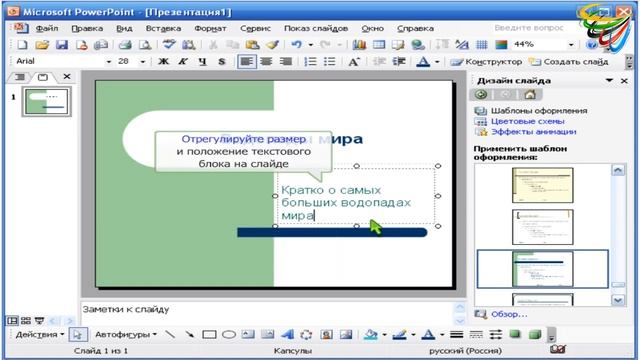
Task: Select the yellow design template thumbnail
Action: tap(542, 185)
